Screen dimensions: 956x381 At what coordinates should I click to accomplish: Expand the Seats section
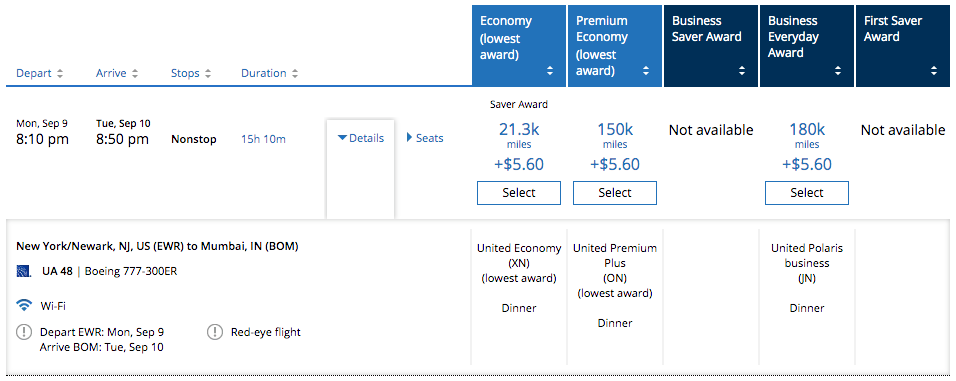425,138
